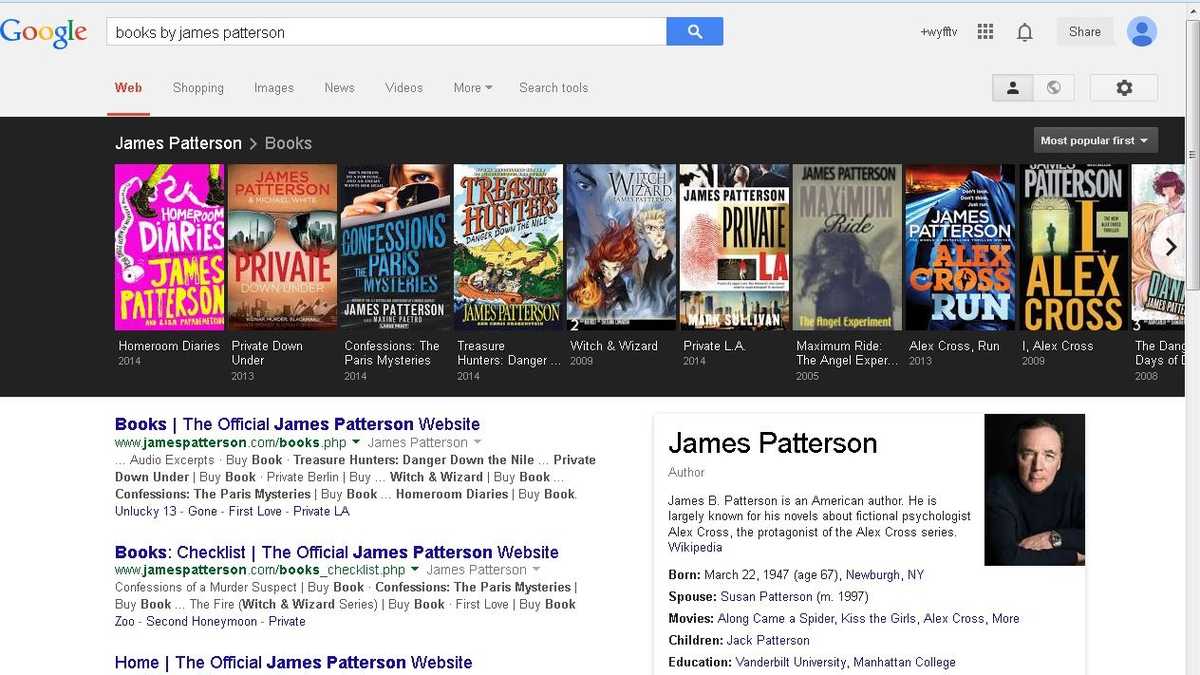Toggle search personalization with person button

click(x=1012, y=87)
